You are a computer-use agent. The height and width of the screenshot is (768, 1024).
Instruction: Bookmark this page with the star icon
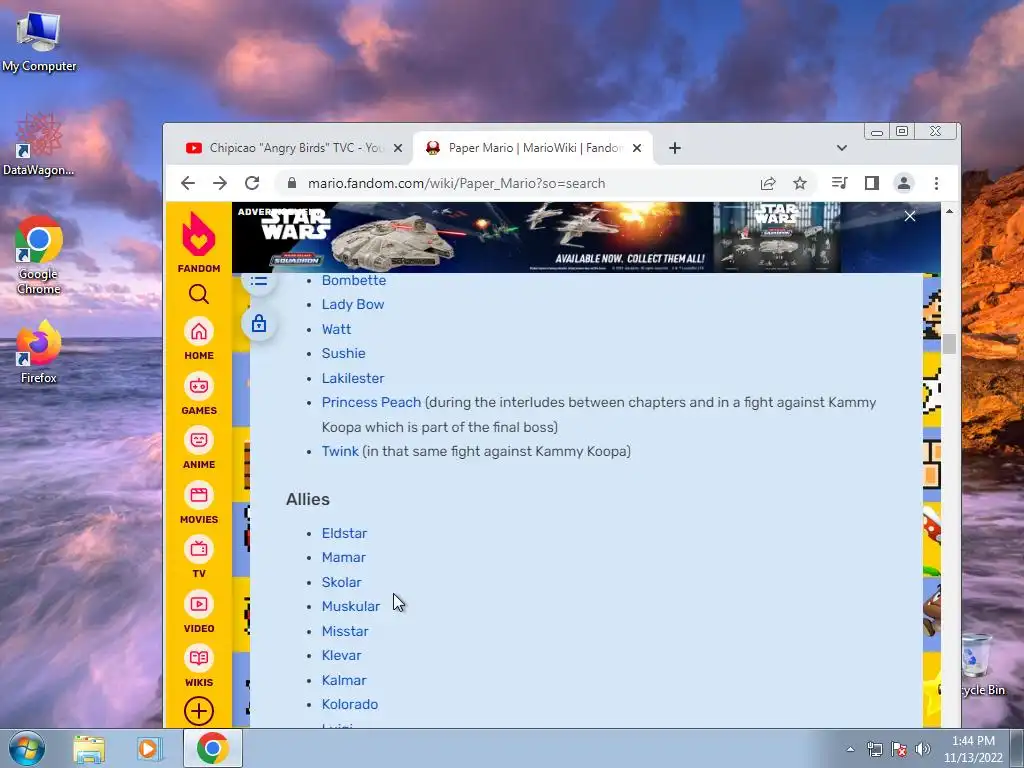800,184
